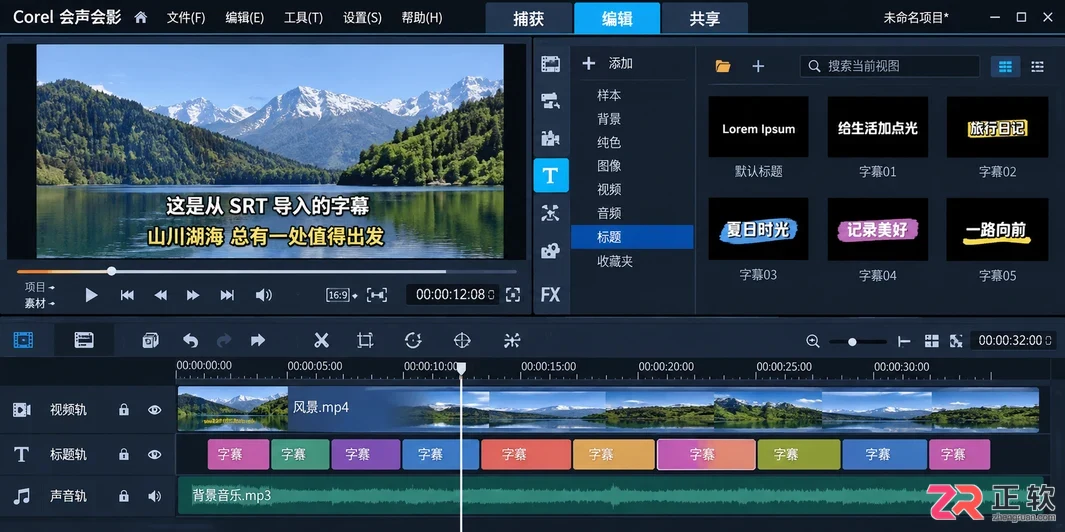Switch library to thumbnail view
Screen dimensions: 1065x532
(1005, 66)
